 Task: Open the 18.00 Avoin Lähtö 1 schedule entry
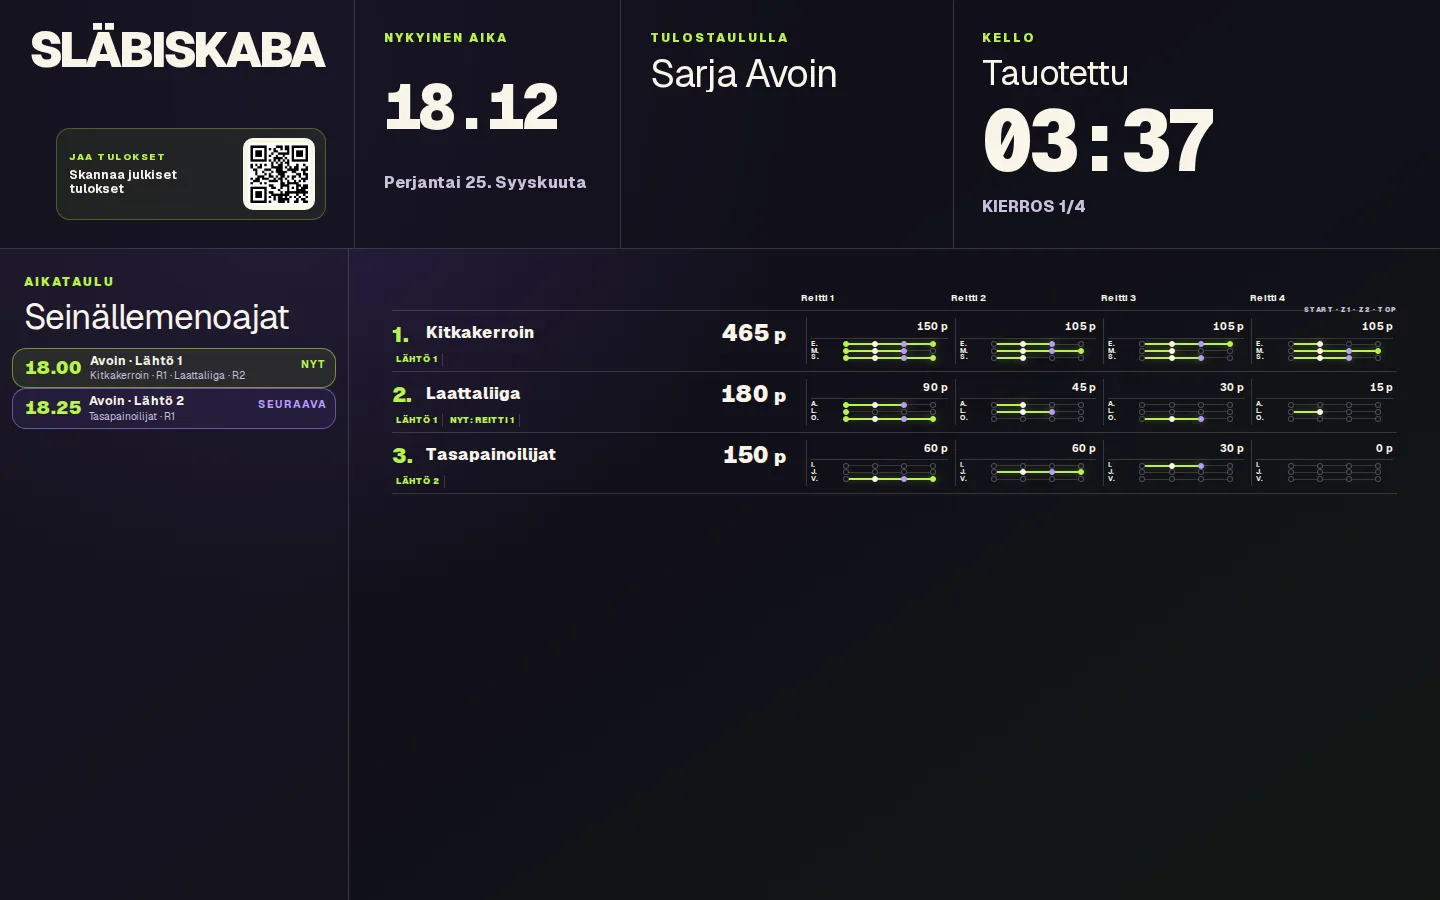(174, 368)
